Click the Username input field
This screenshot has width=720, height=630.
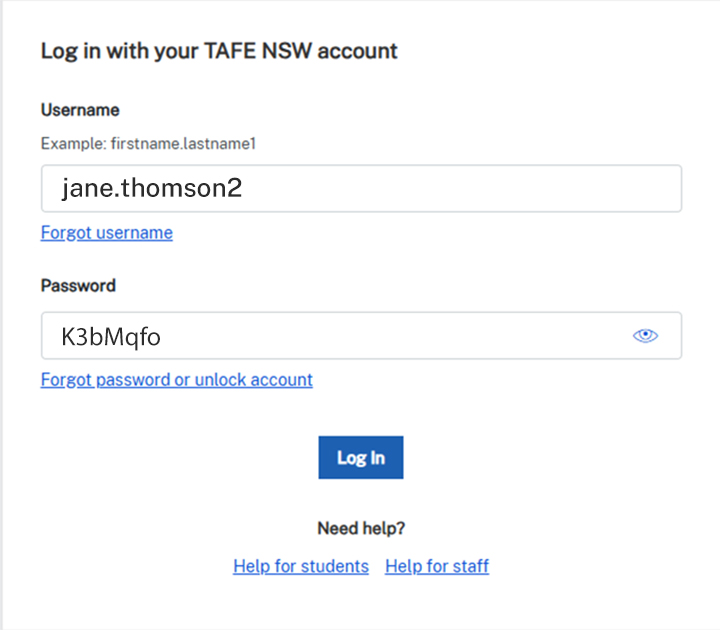360,188
